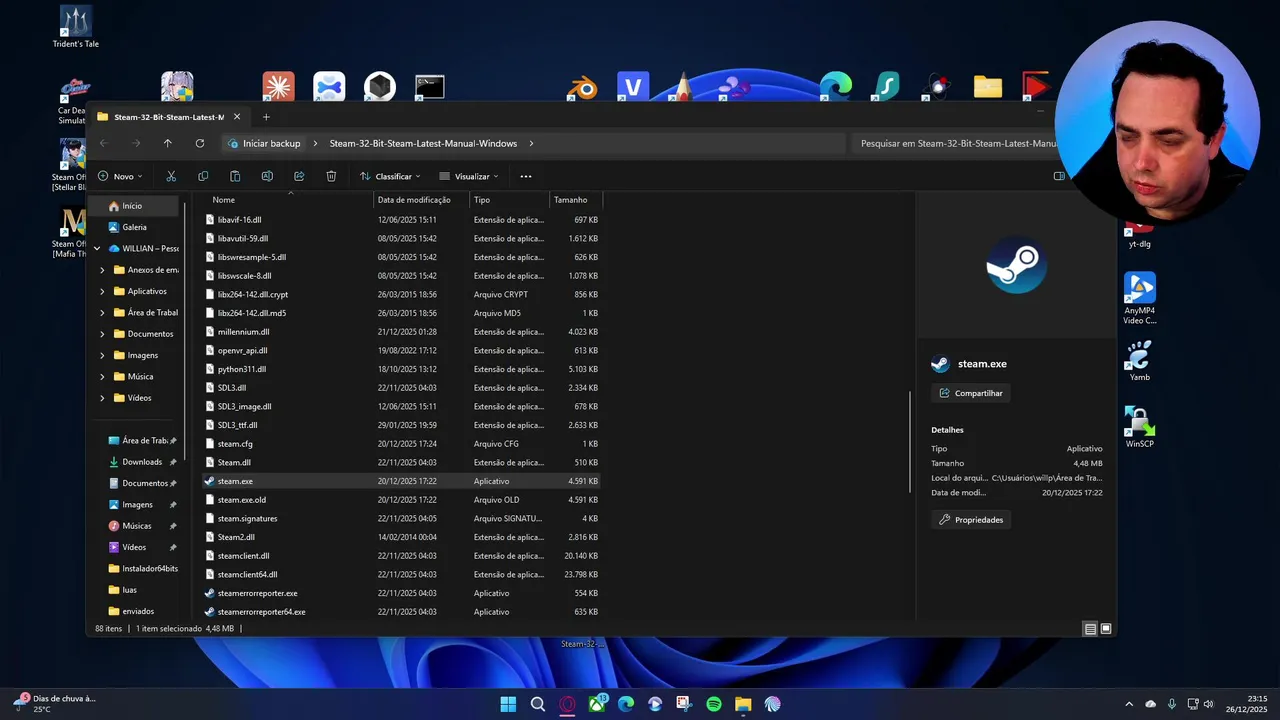This screenshot has width=1280, height=720.
Task: Open the Microsoft Edge desktop shortcut
Action: (x=835, y=87)
